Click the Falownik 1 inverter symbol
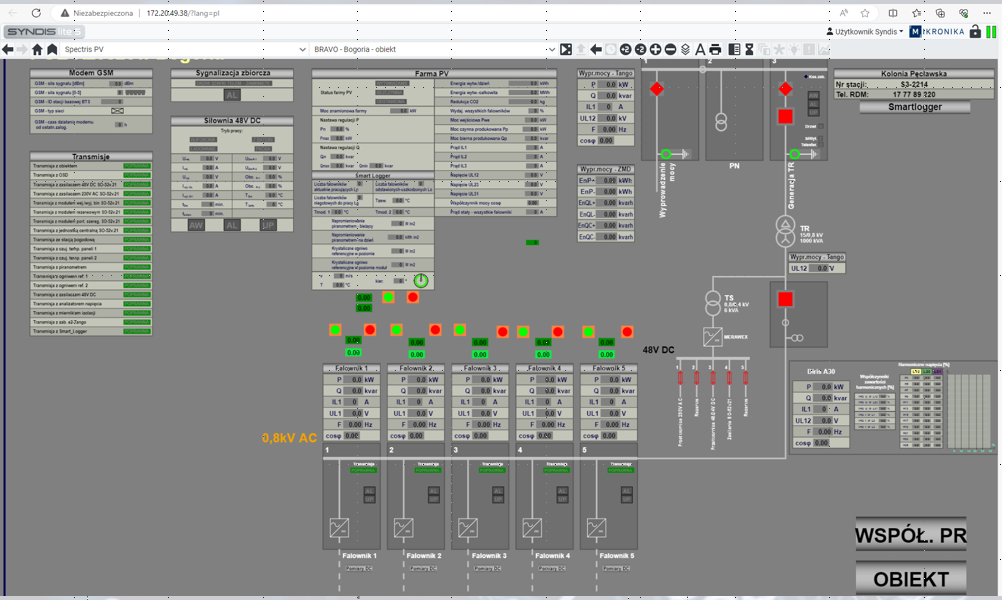The image size is (1002, 600). (339, 527)
